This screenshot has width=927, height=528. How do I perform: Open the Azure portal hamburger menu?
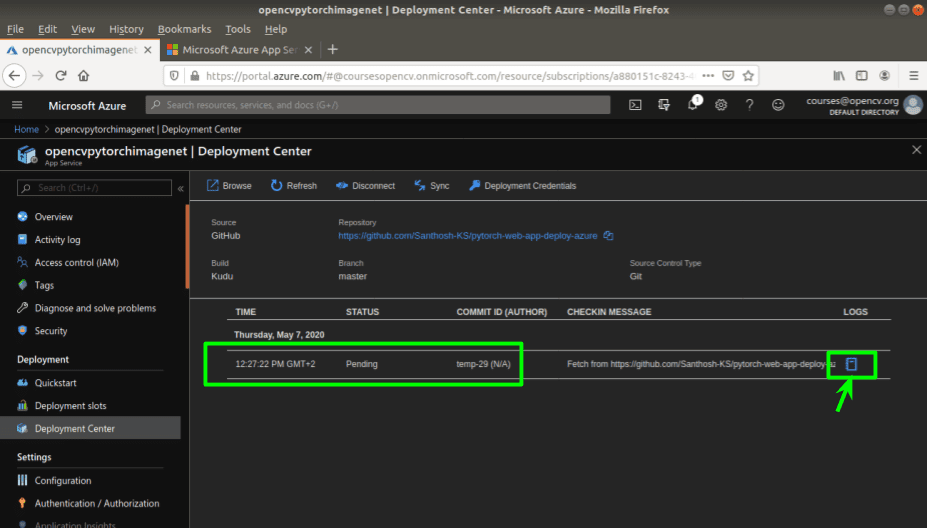click(17, 105)
